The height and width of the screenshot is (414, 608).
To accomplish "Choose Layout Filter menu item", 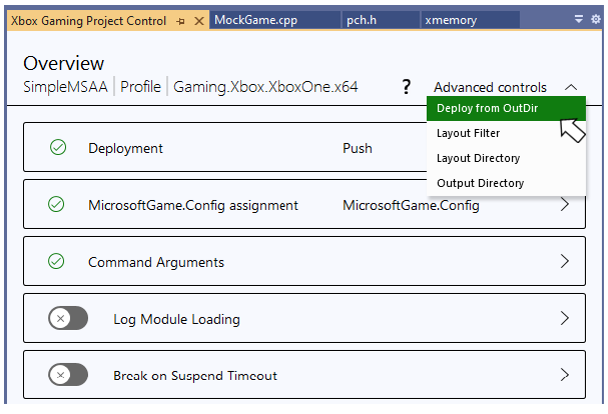I will click(x=506, y=133).
